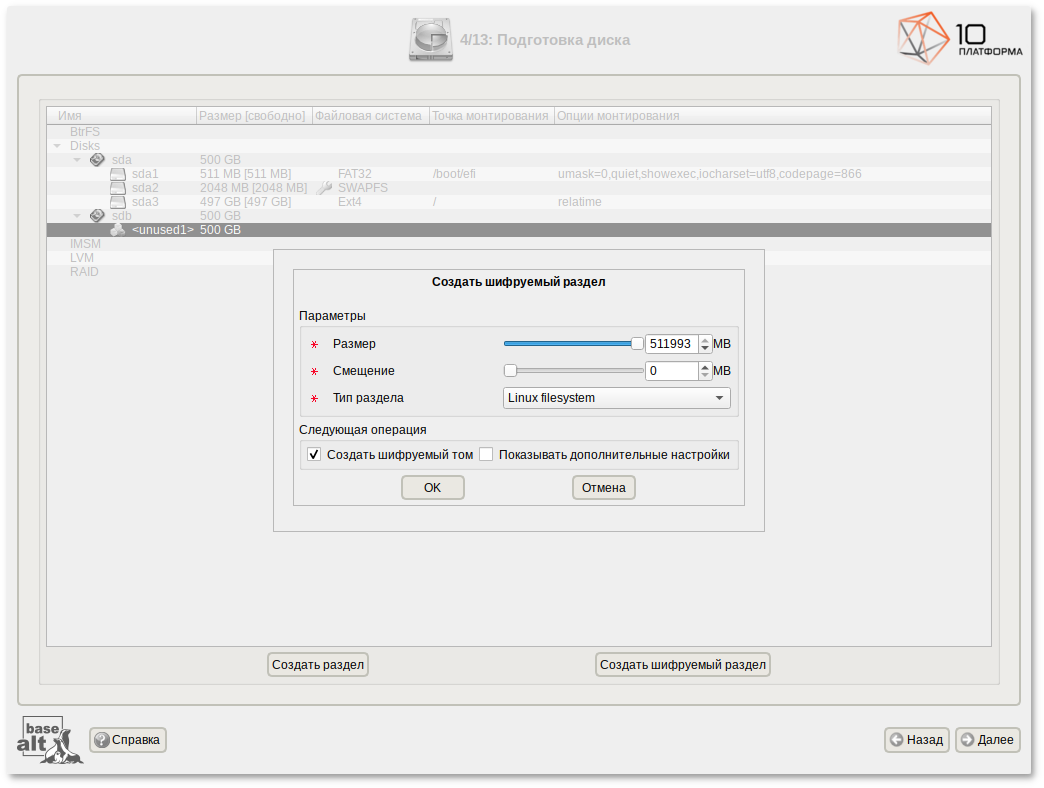Click the sda1 partition icon

click(x=118, y=174)
